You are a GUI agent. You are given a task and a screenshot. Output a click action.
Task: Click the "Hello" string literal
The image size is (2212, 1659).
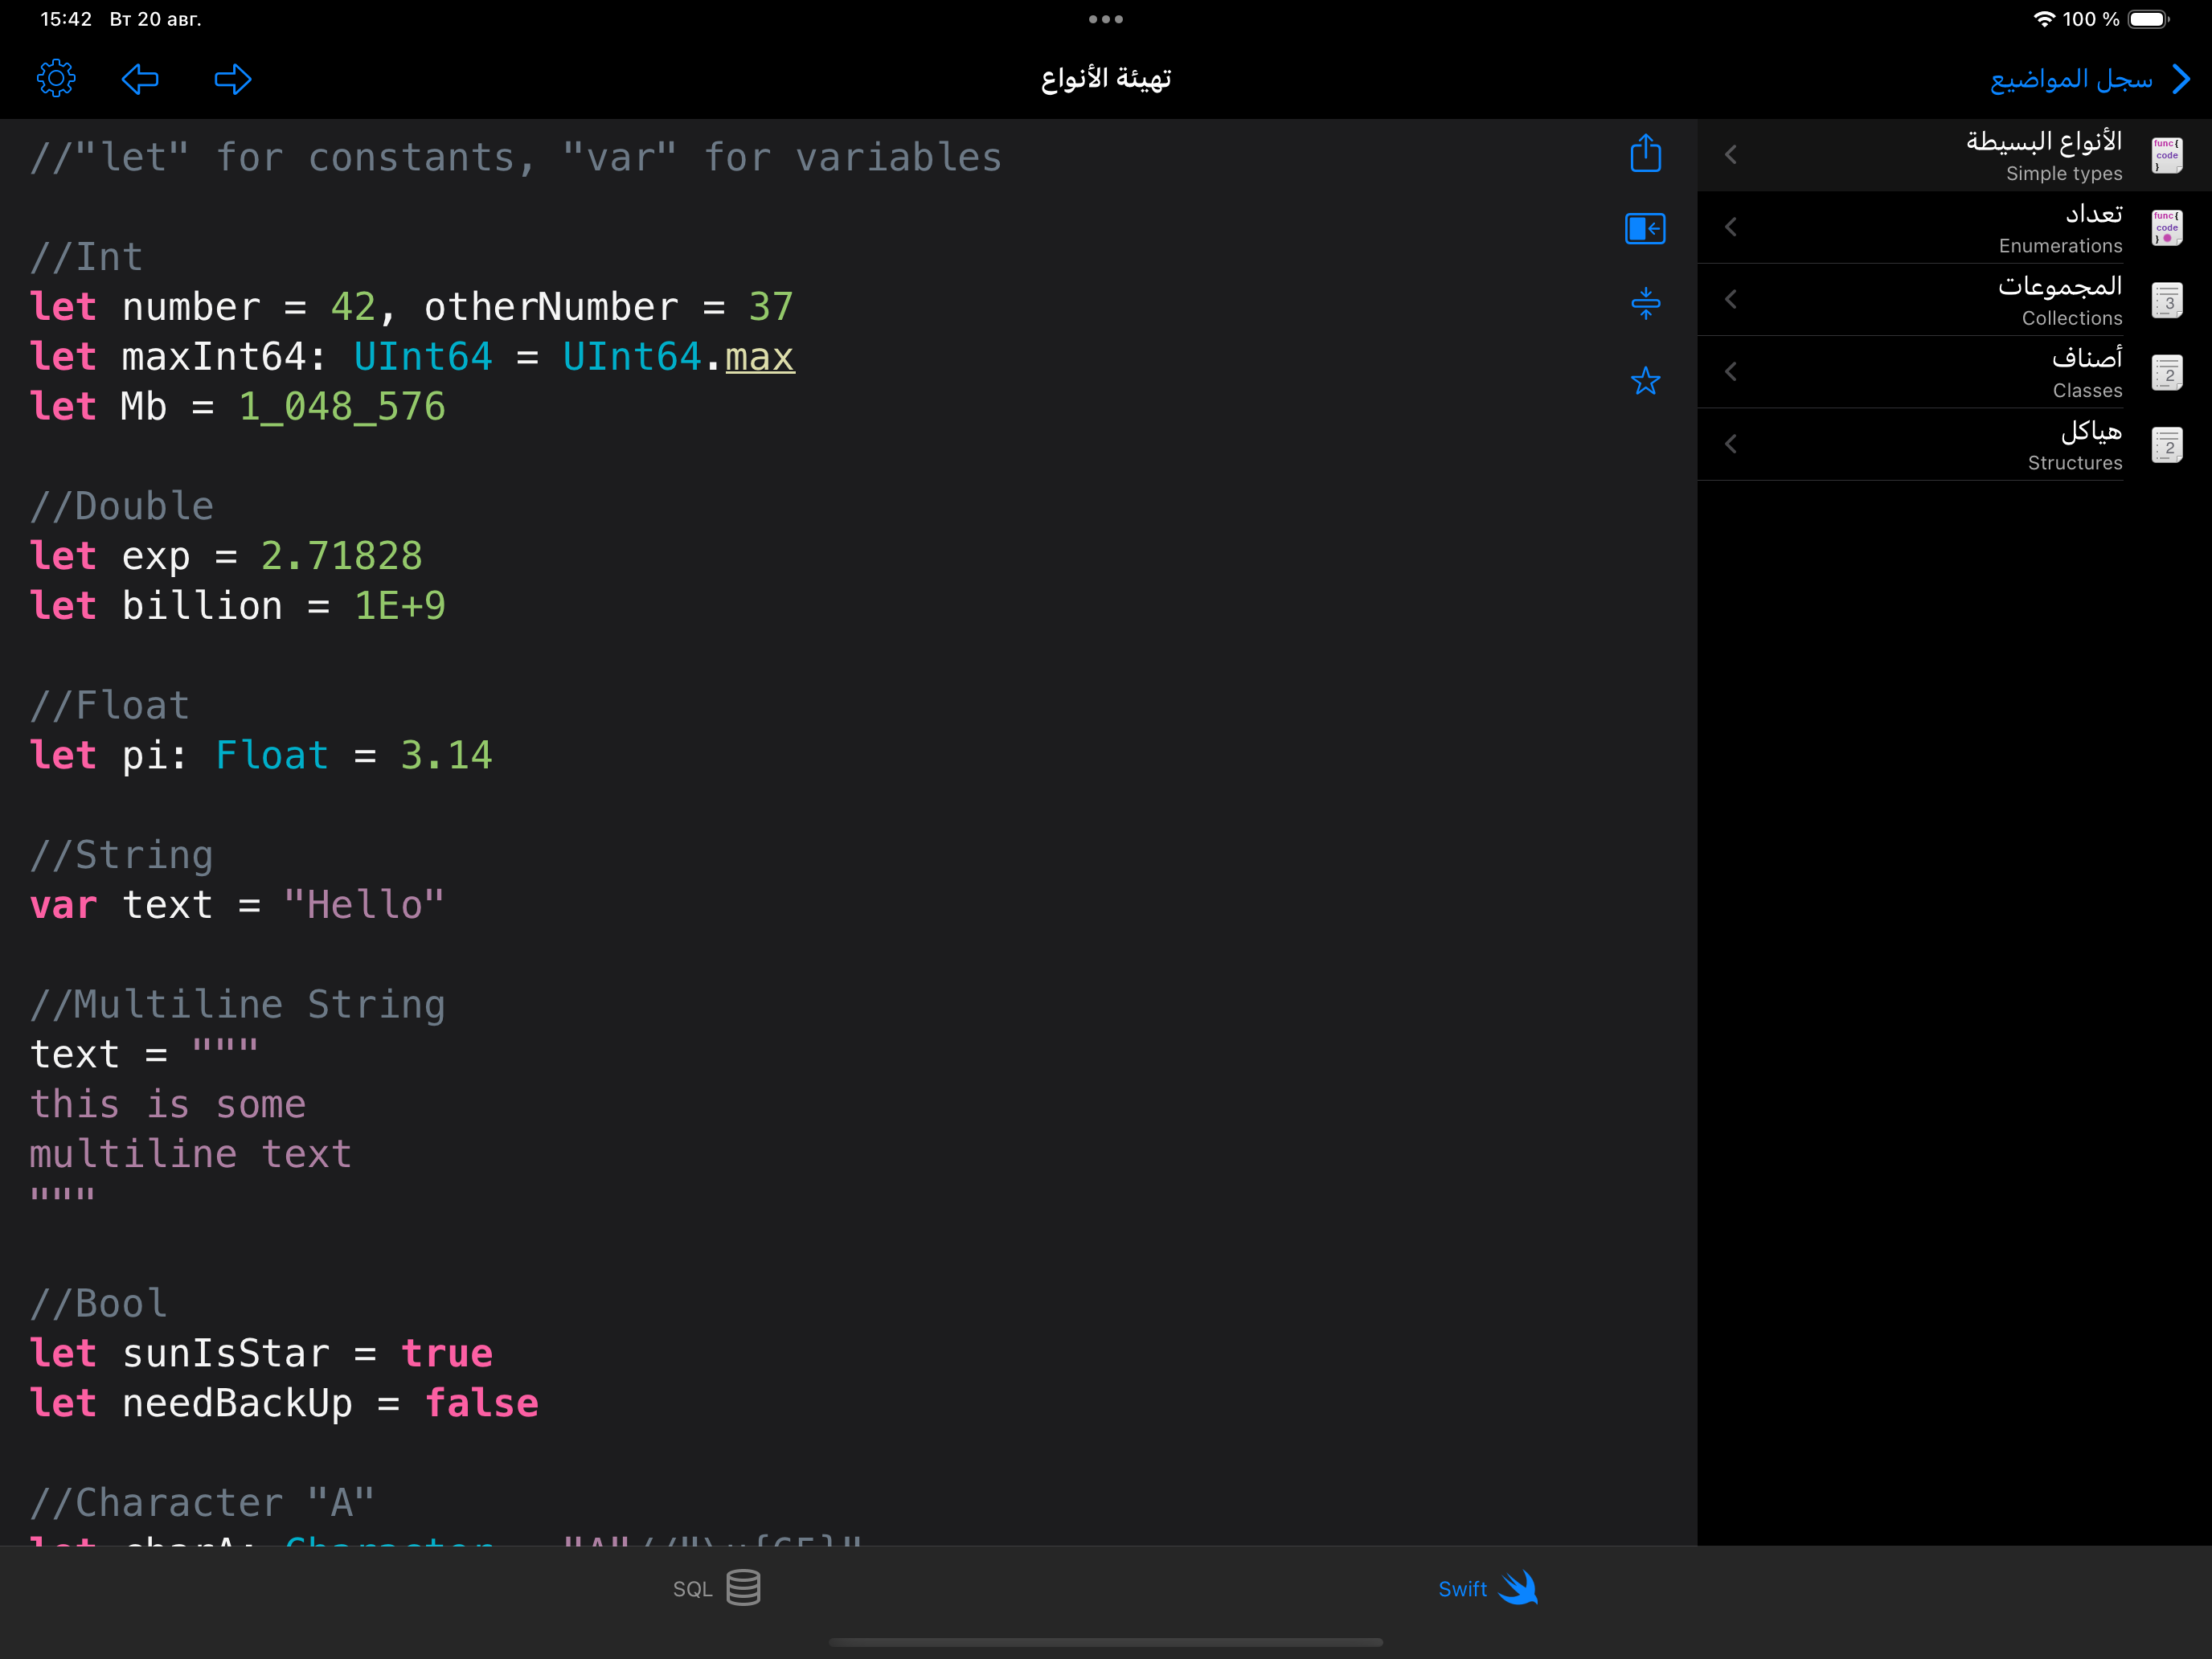pyautogui.click(x=364, y=905)
